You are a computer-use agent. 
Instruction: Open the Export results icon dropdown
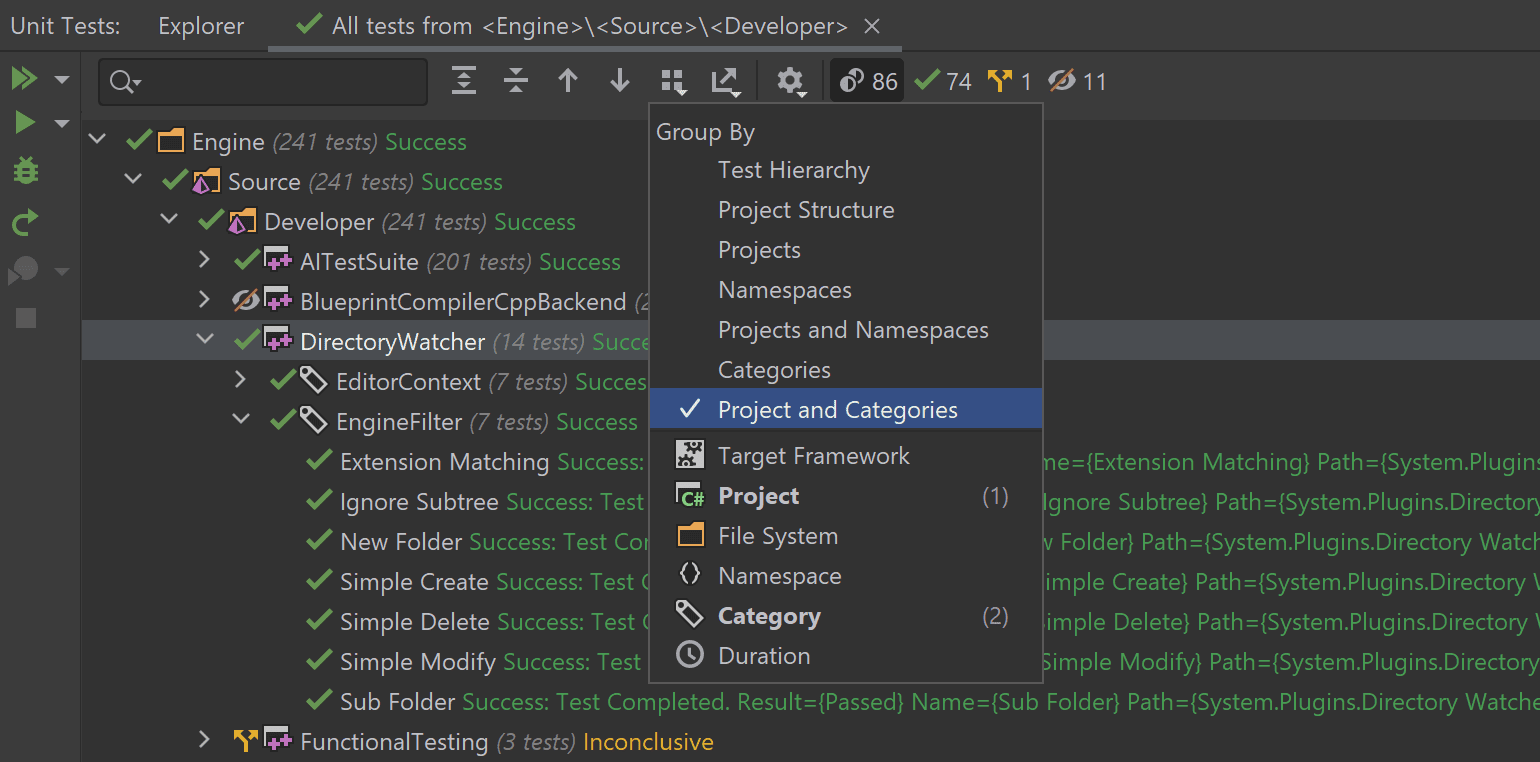725,82
